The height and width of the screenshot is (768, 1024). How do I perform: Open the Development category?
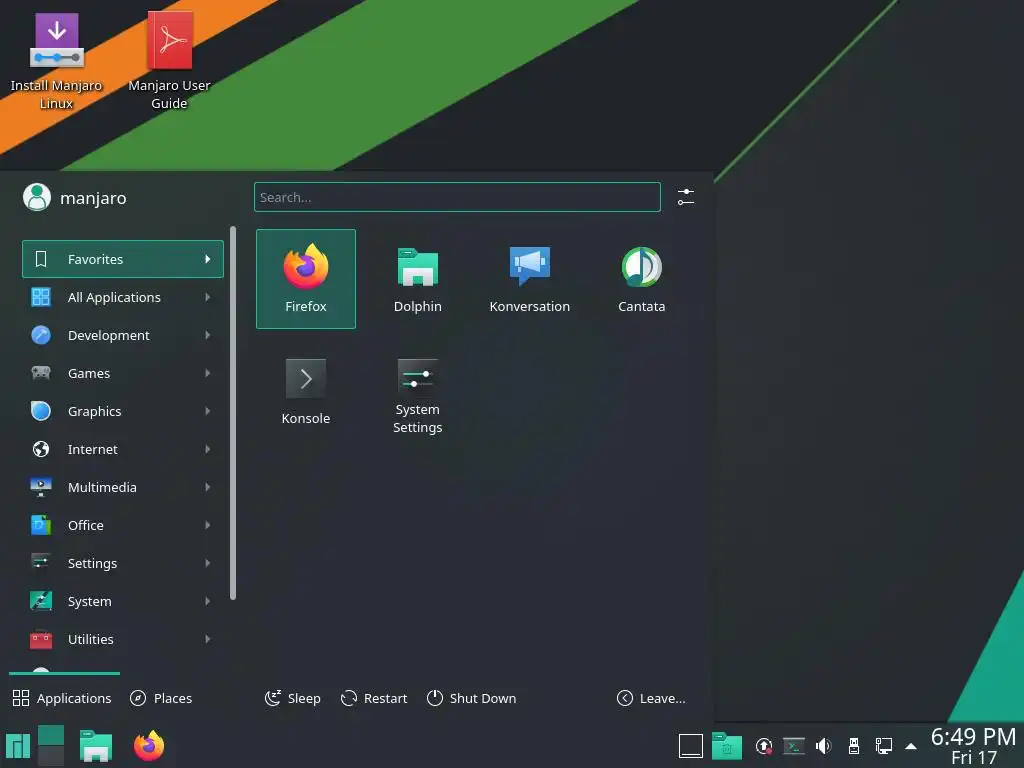[x=123, y=335]
